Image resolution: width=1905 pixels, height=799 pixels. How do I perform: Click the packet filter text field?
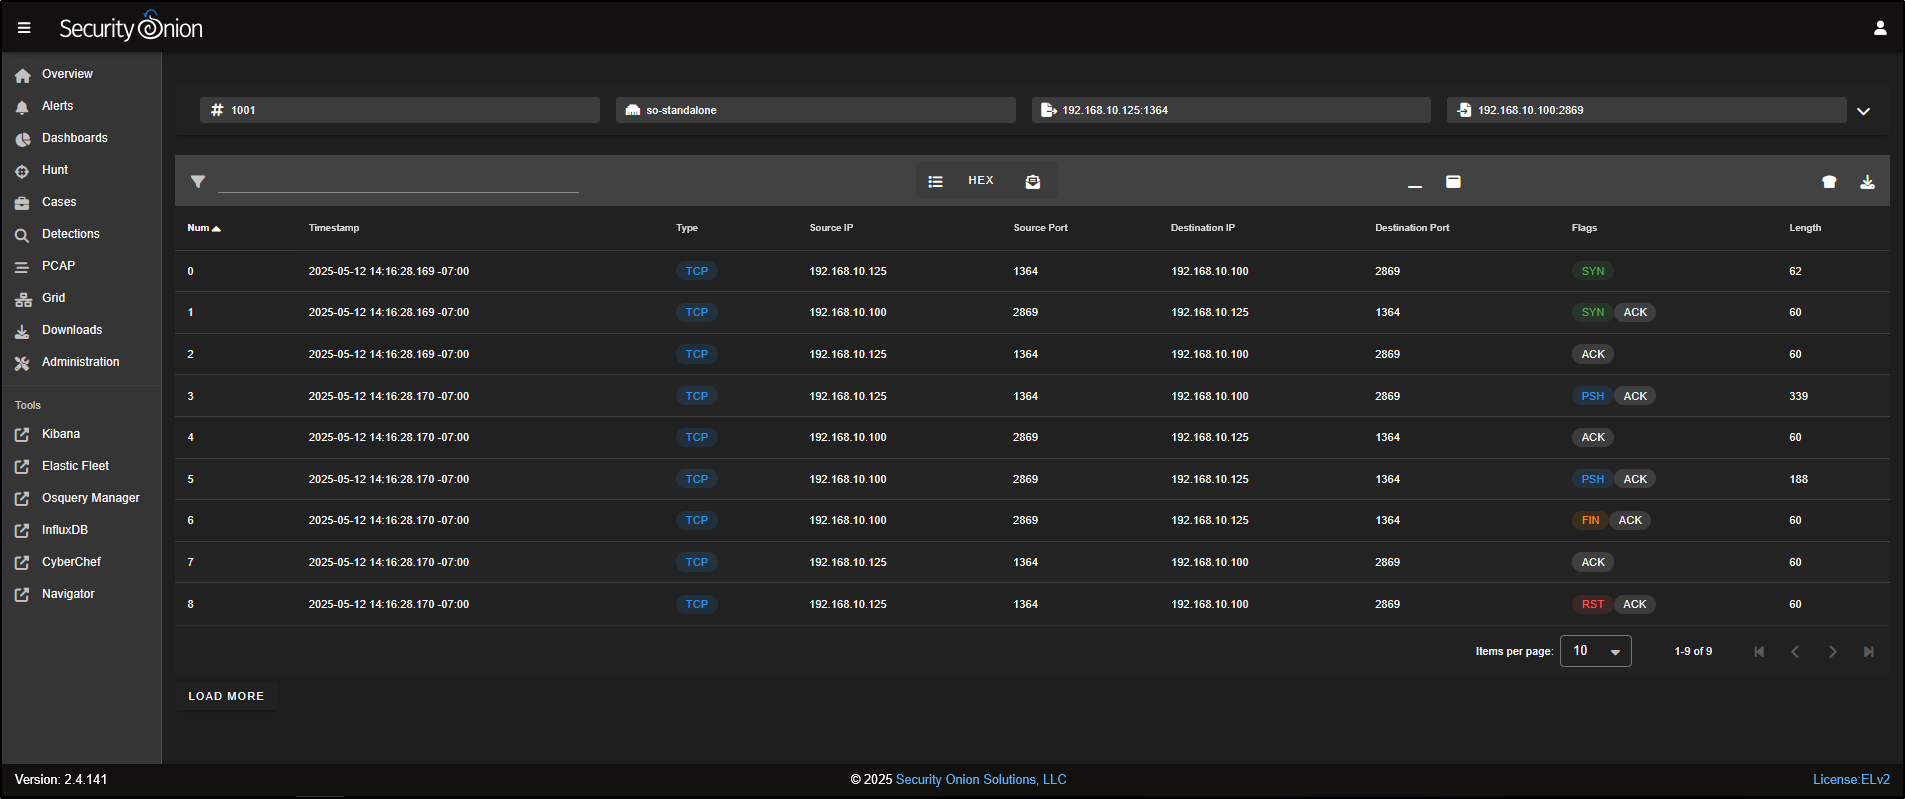coord(398,181)
